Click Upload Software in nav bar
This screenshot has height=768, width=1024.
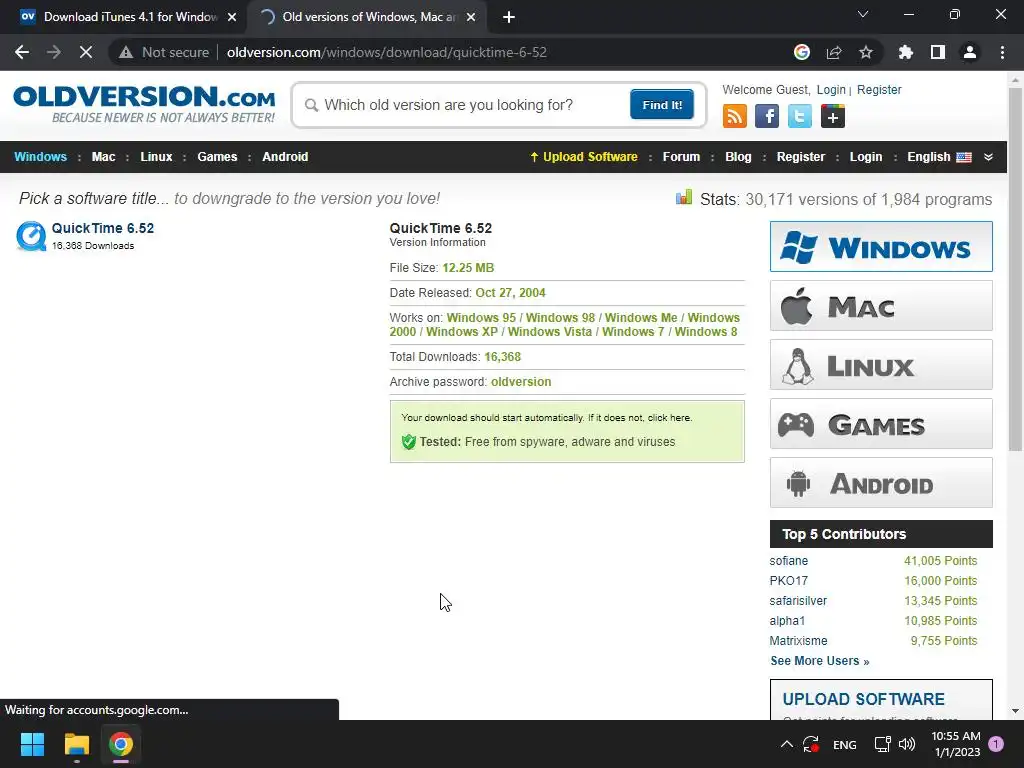pyautogui.click(x=584, y=157)
